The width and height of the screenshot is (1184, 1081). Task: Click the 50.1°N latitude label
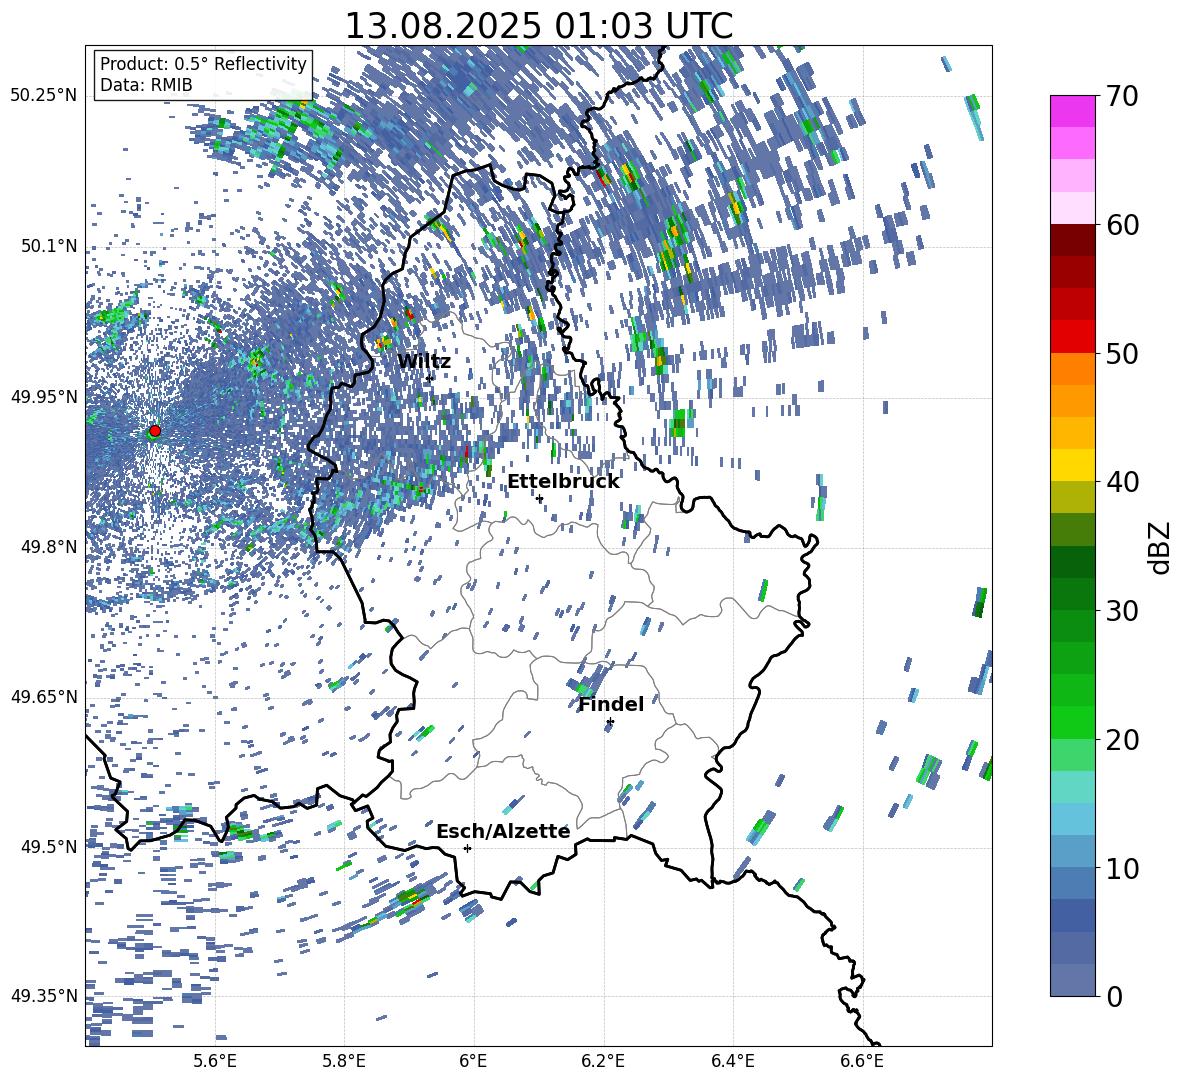click(48, 246)
